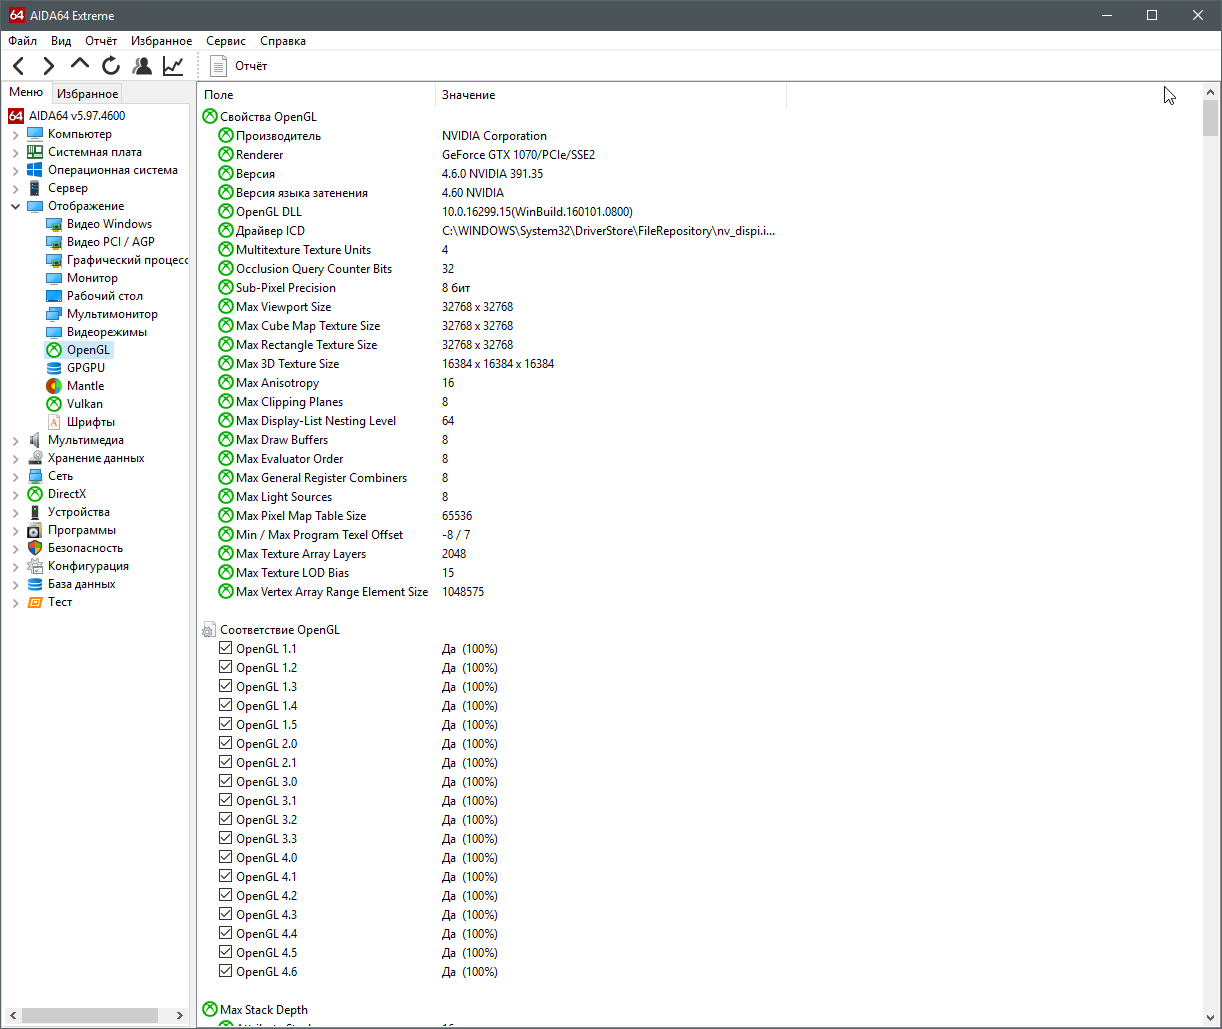Refresh the current page
Screen dimensions: 1222x1029
pyautogui.click(x=111, y=66)
